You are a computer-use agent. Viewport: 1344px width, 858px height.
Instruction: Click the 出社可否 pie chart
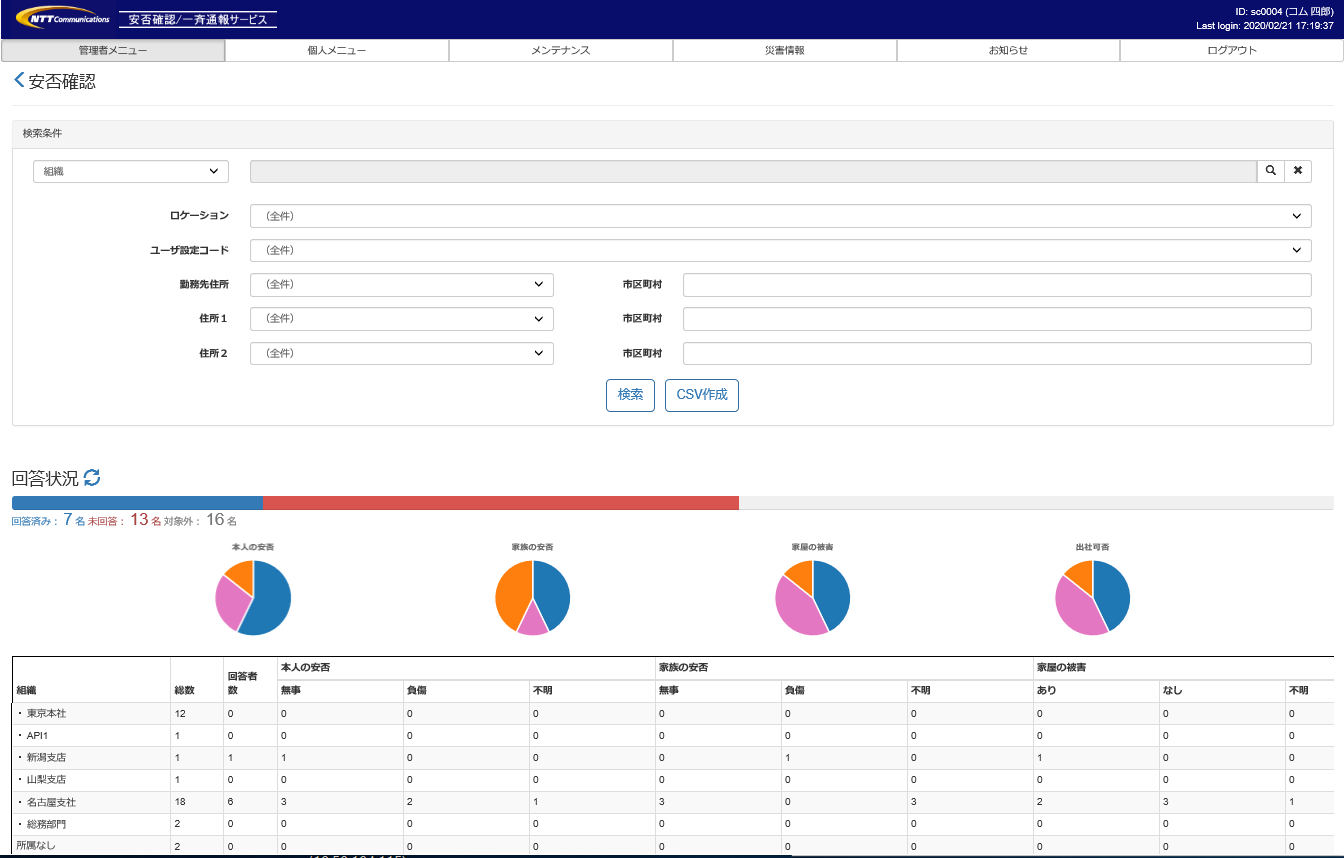1092,597
